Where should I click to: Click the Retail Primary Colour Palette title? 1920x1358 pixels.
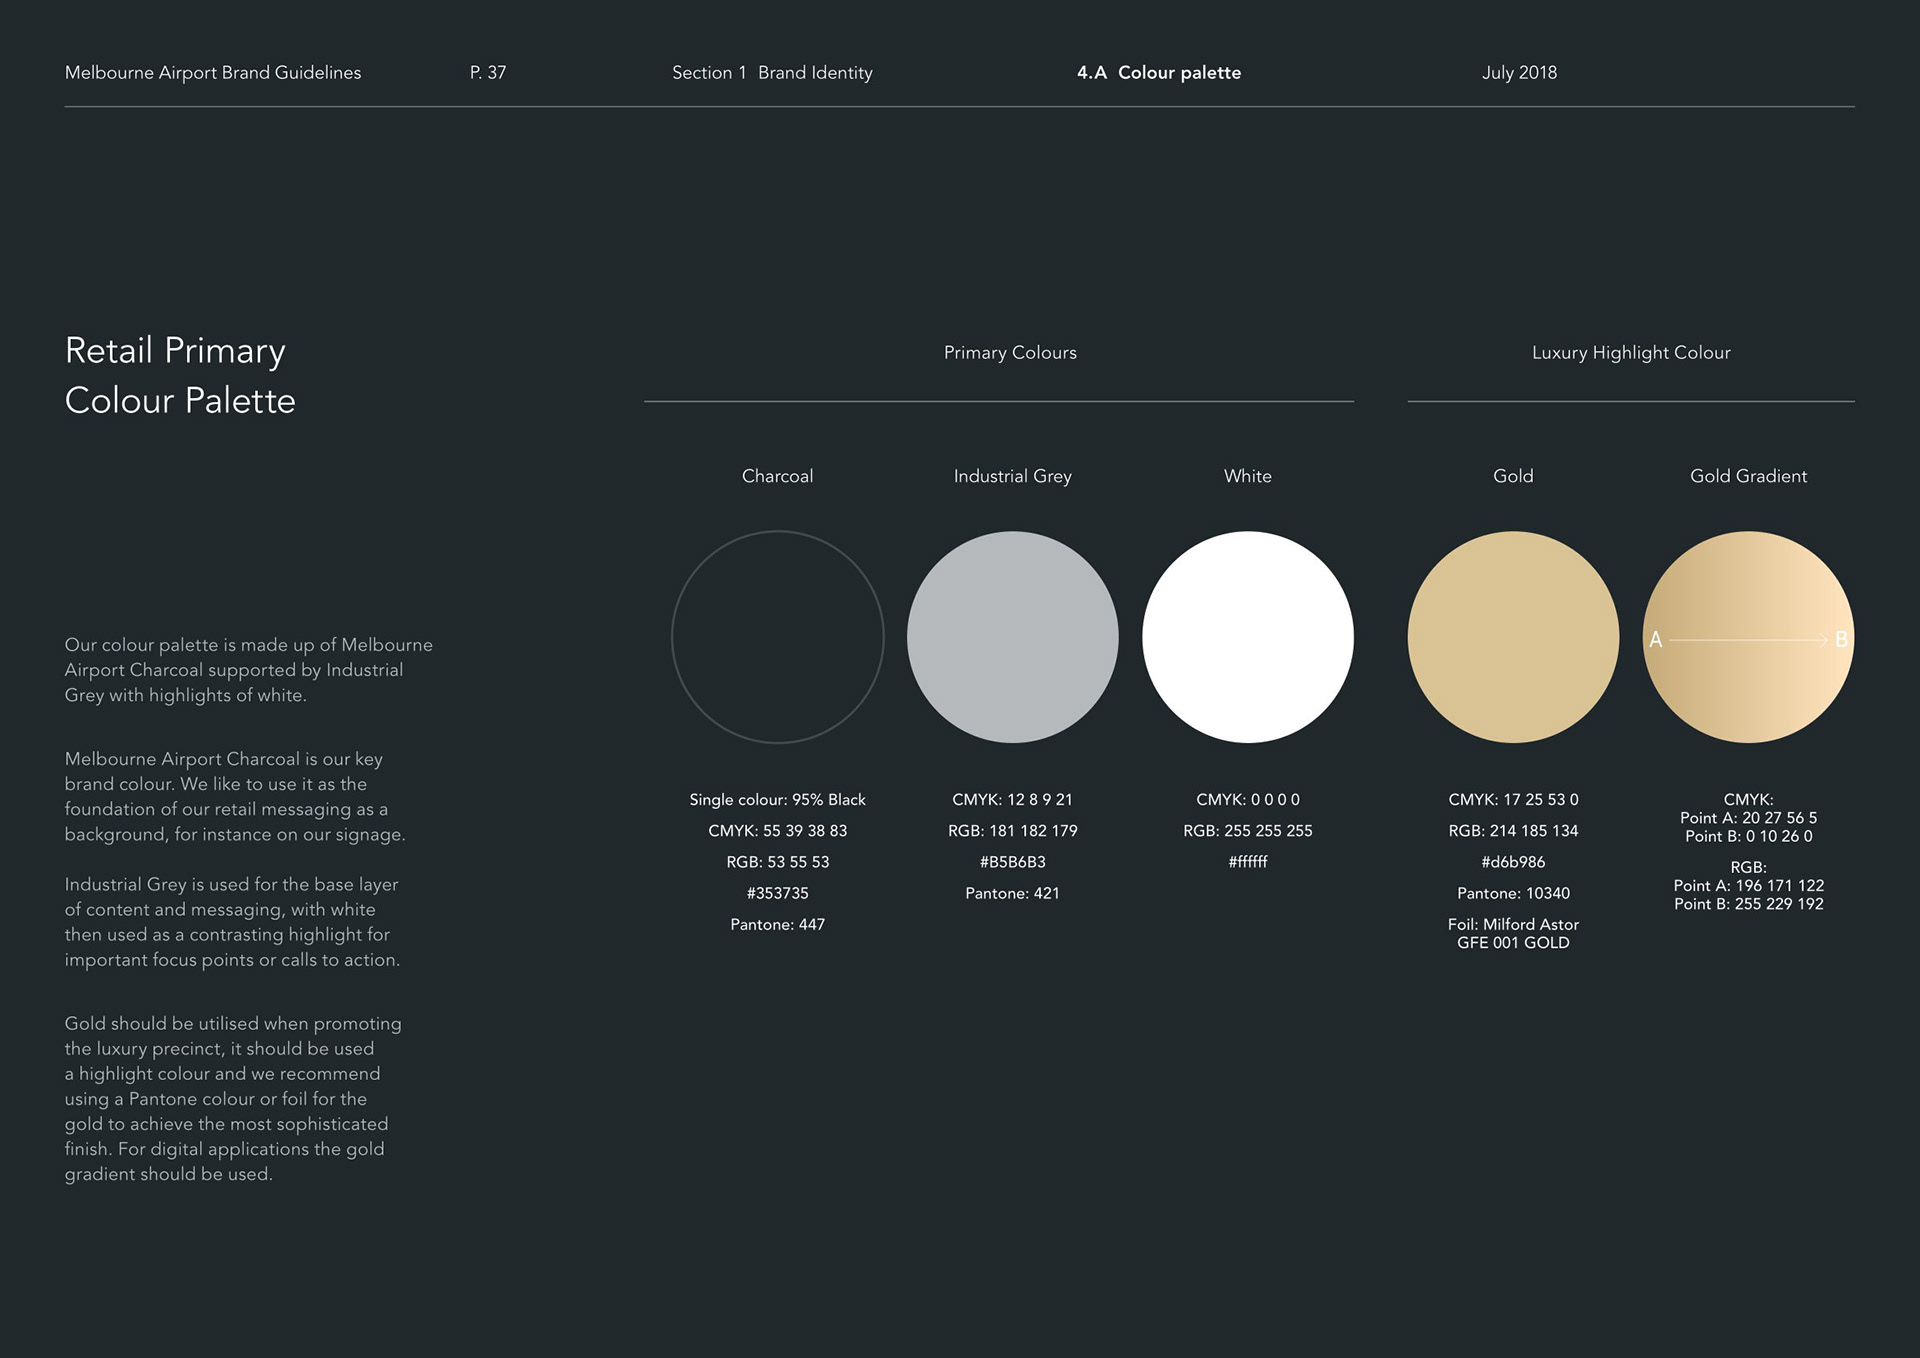(180, 375)
